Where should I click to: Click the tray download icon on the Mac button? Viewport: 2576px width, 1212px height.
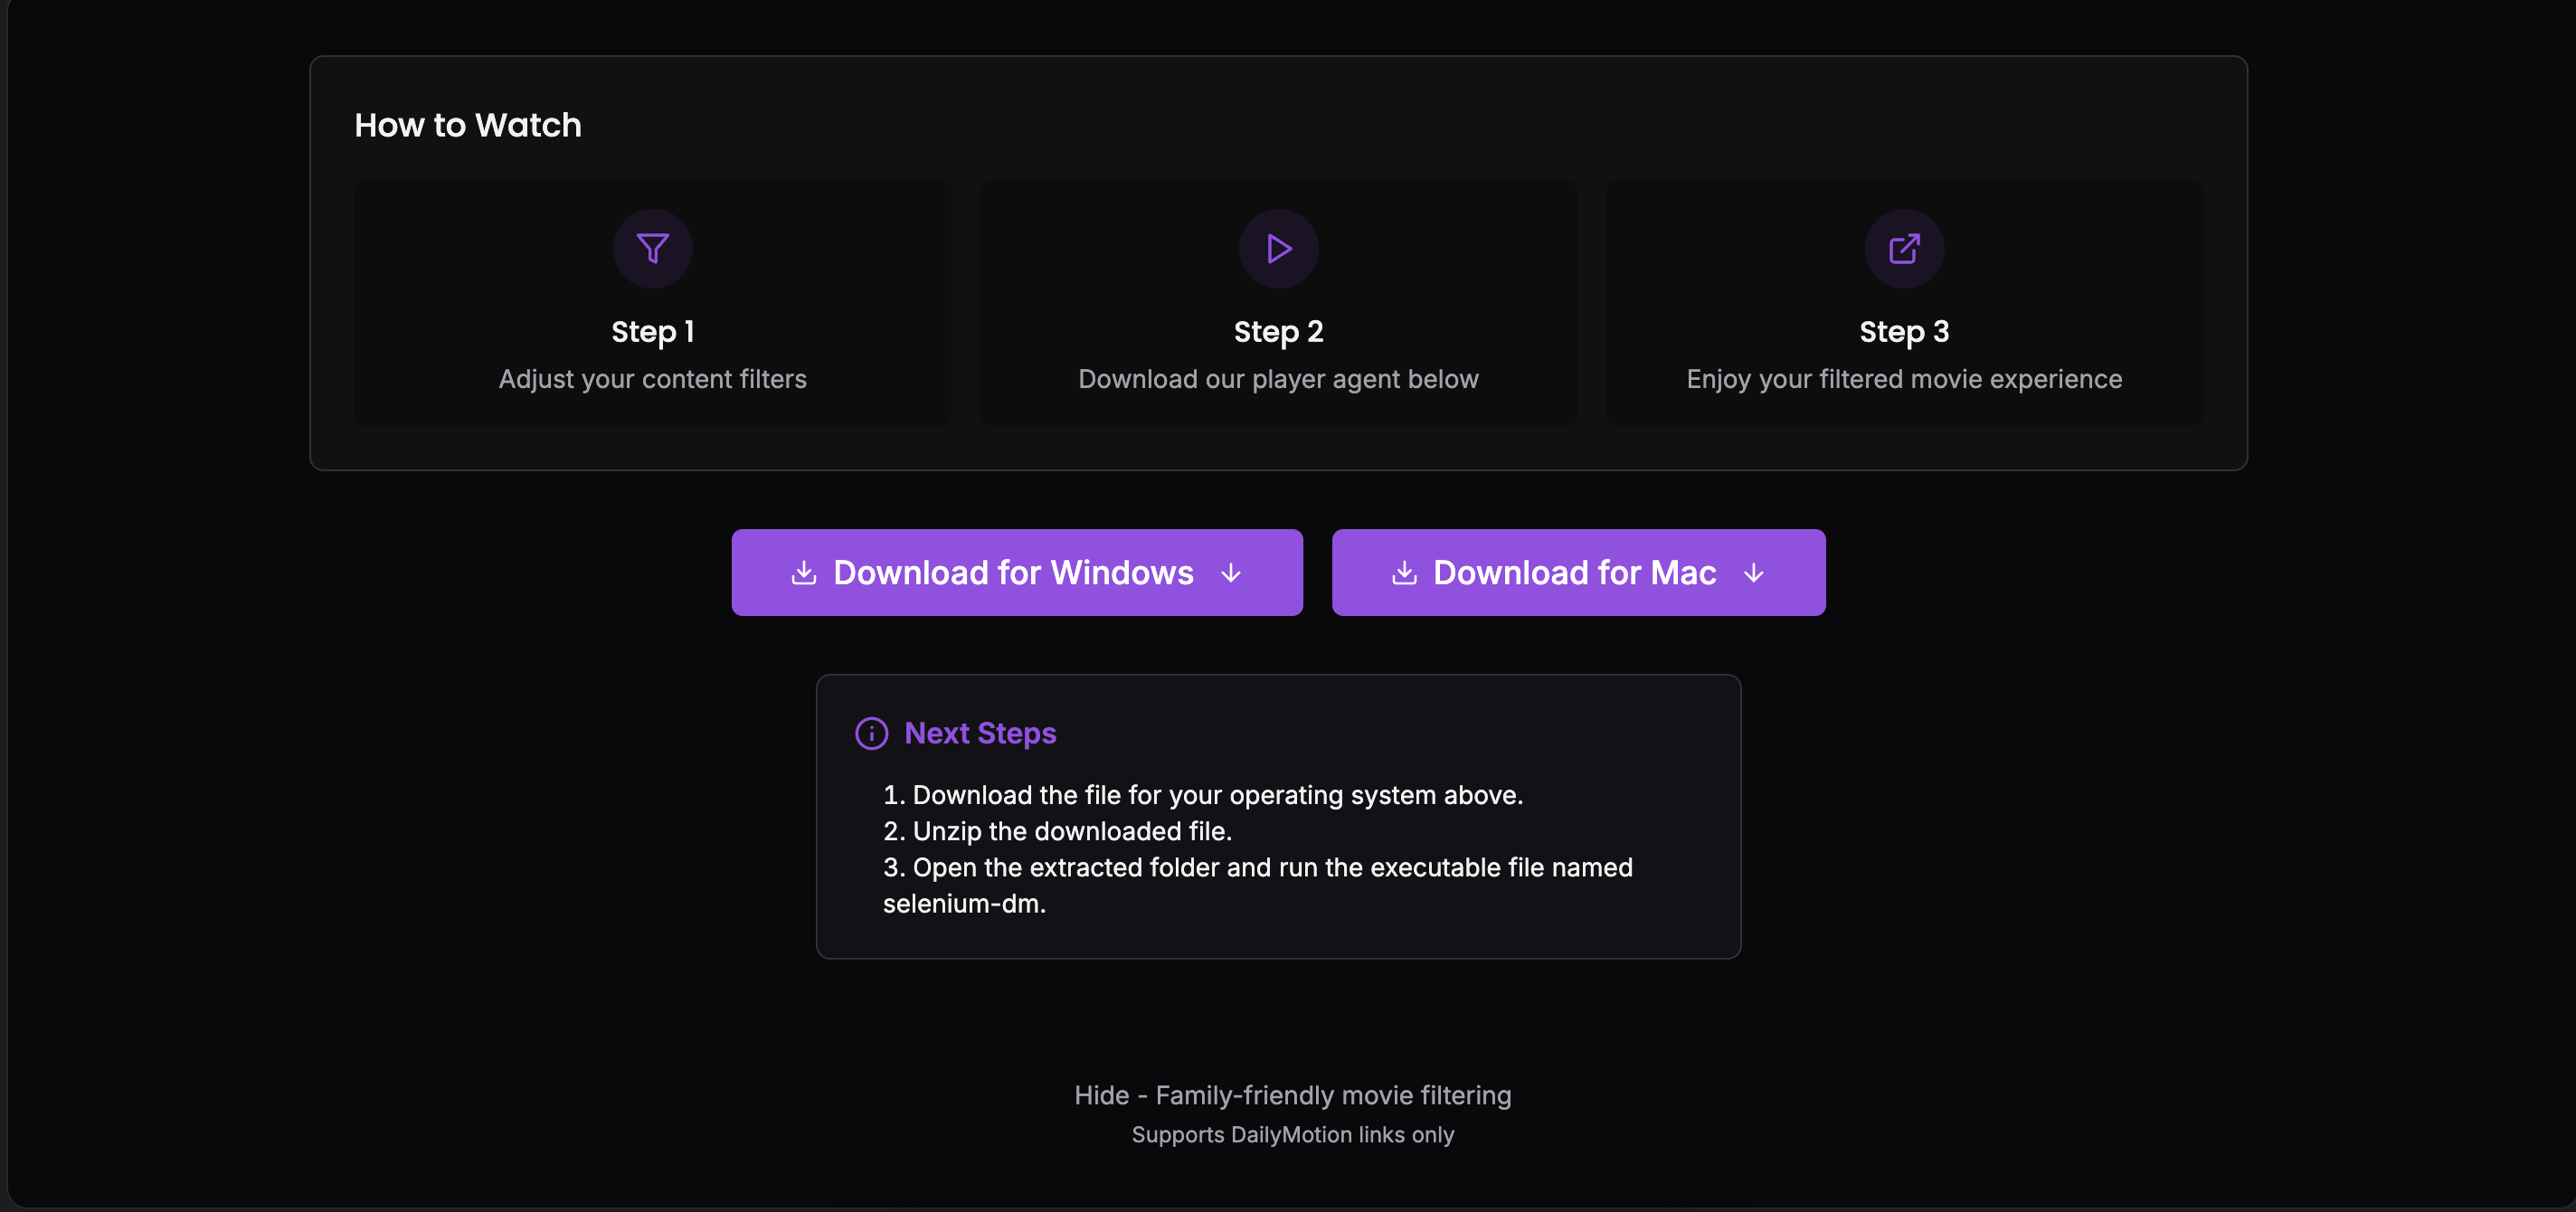pos(1404,573)
